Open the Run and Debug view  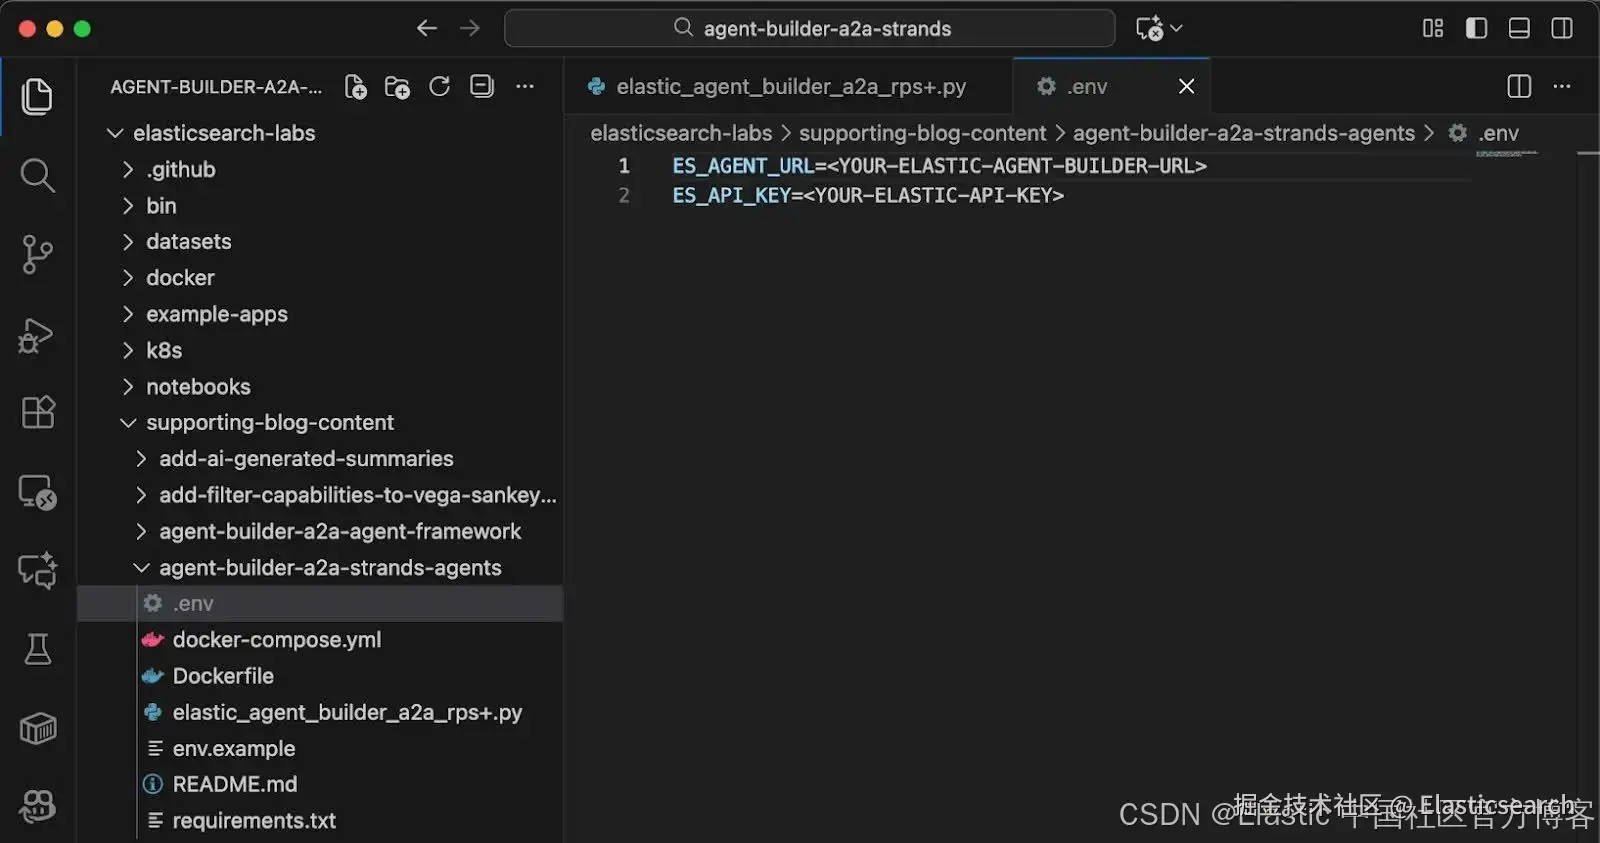click(x=37, y=335)
